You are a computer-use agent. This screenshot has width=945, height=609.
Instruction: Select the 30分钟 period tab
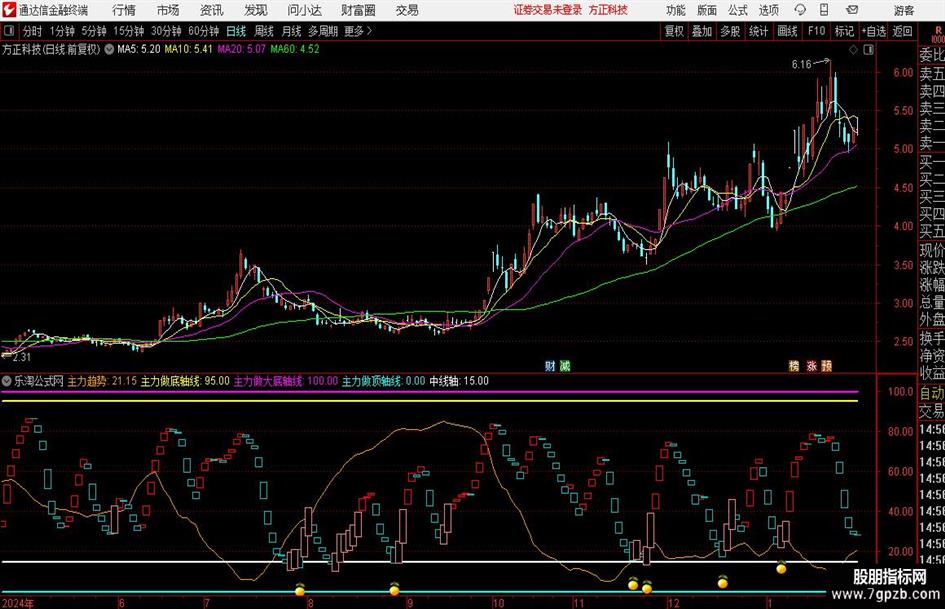tap(166, 31)
